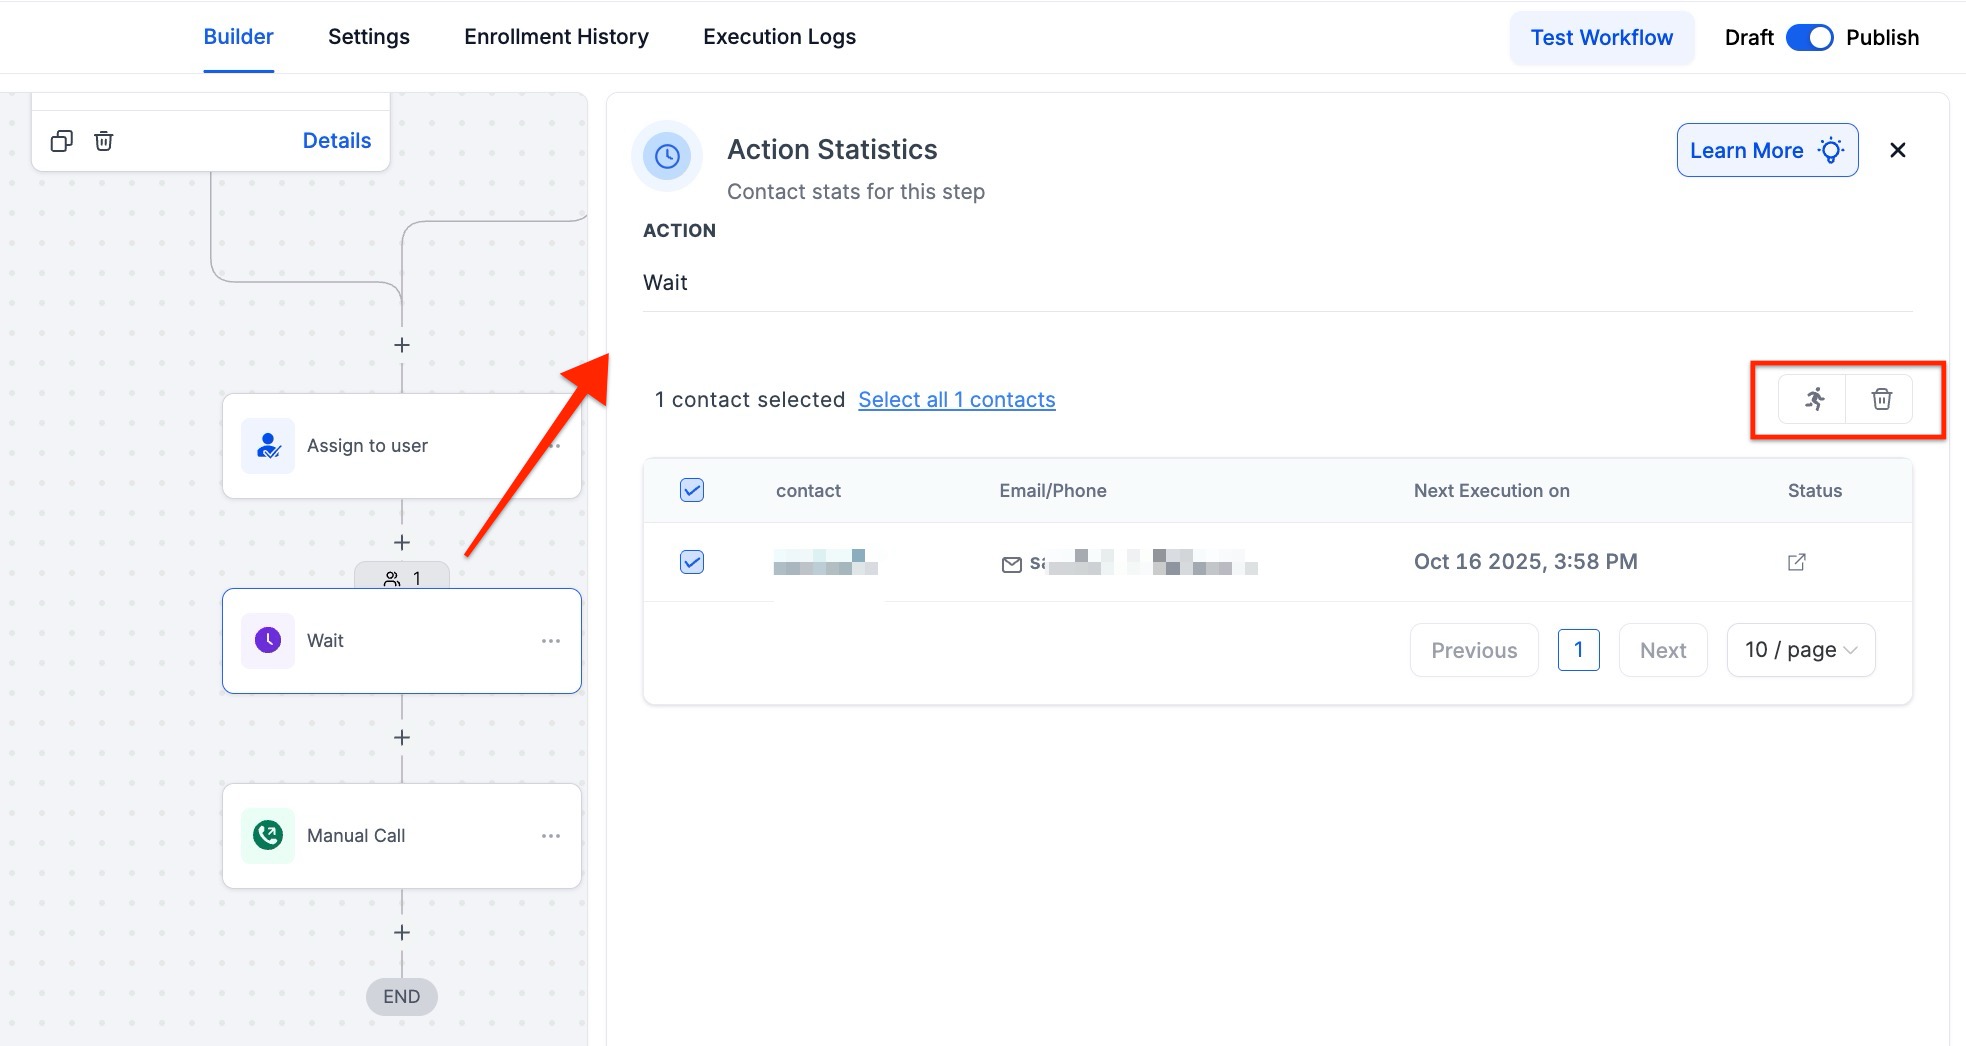Switch to the Settings tab

pyautogui.click(x=369, y=37)
